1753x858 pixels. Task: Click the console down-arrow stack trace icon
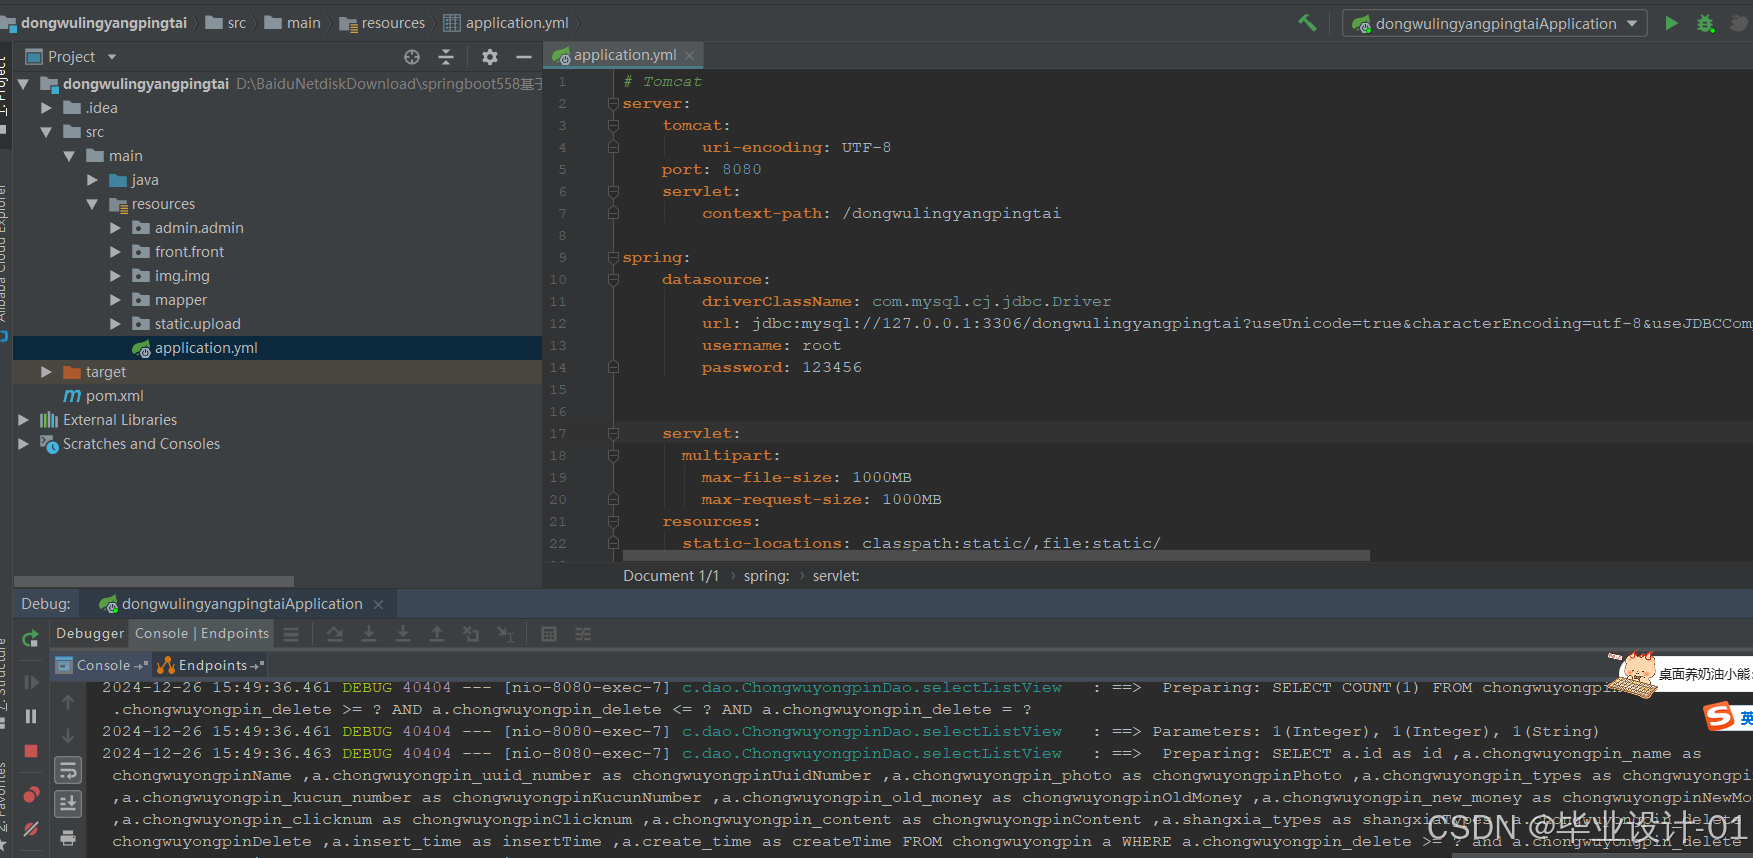point(68,736)
